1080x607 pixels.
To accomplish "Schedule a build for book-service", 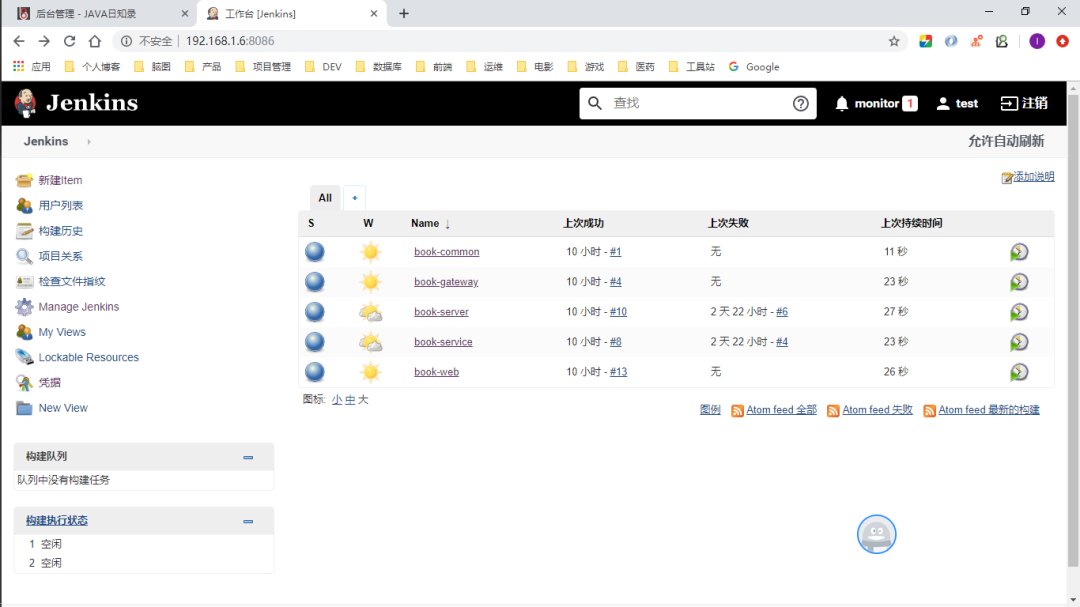I will pos(1019,342).
